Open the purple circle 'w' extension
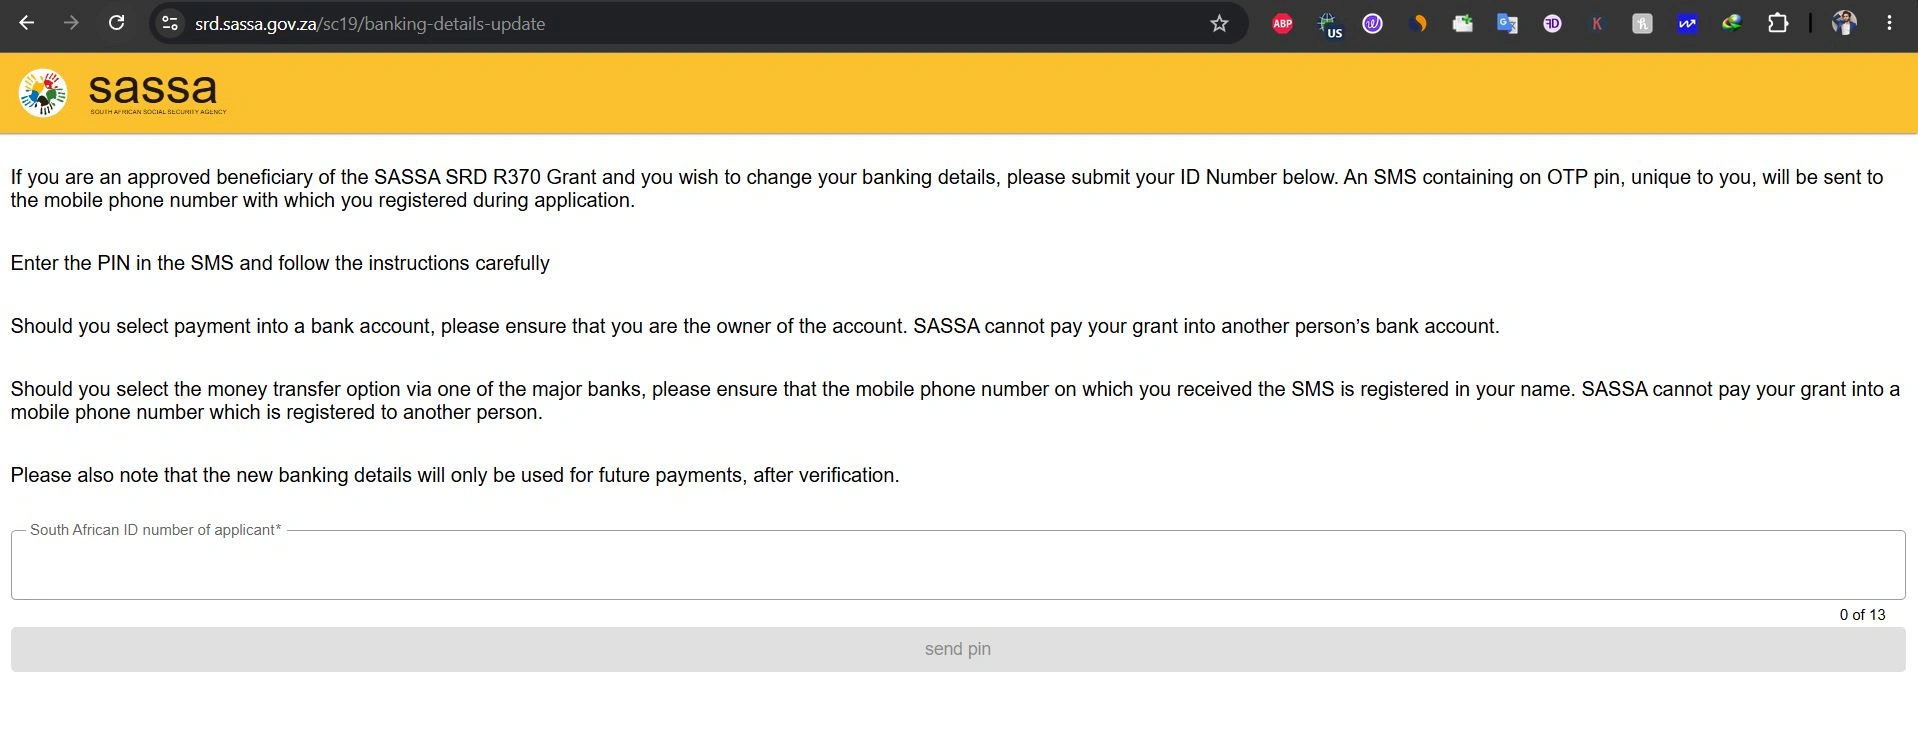 [x=1373, y=23]
